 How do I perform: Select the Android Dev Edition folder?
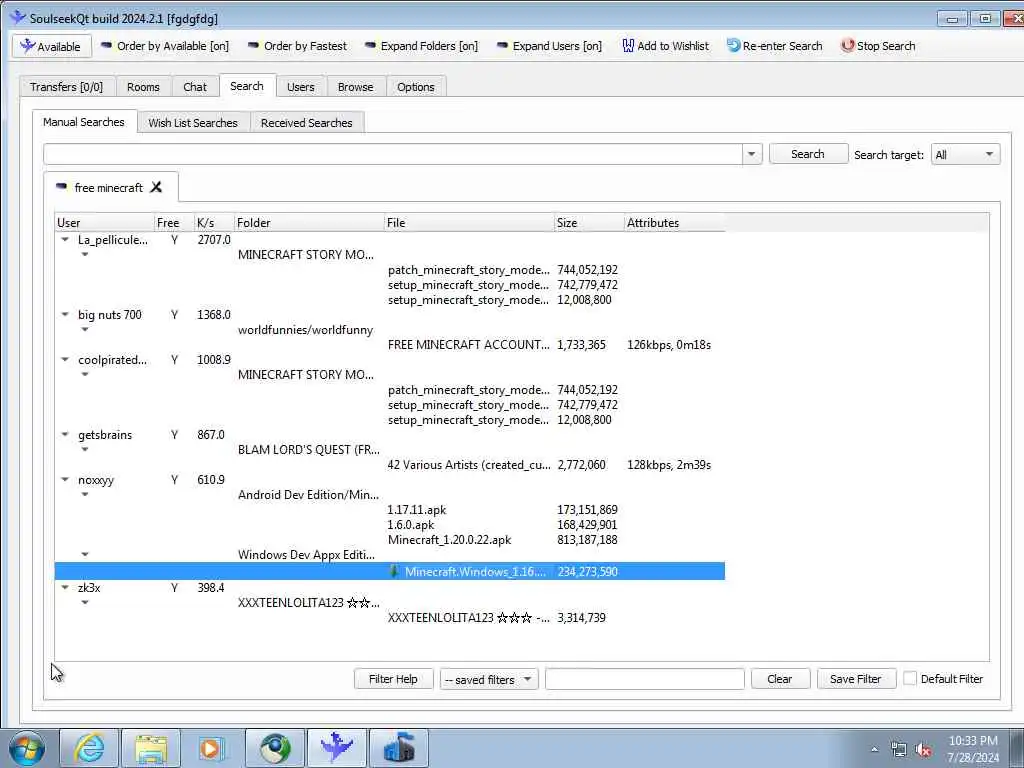(x=308, y=495)
